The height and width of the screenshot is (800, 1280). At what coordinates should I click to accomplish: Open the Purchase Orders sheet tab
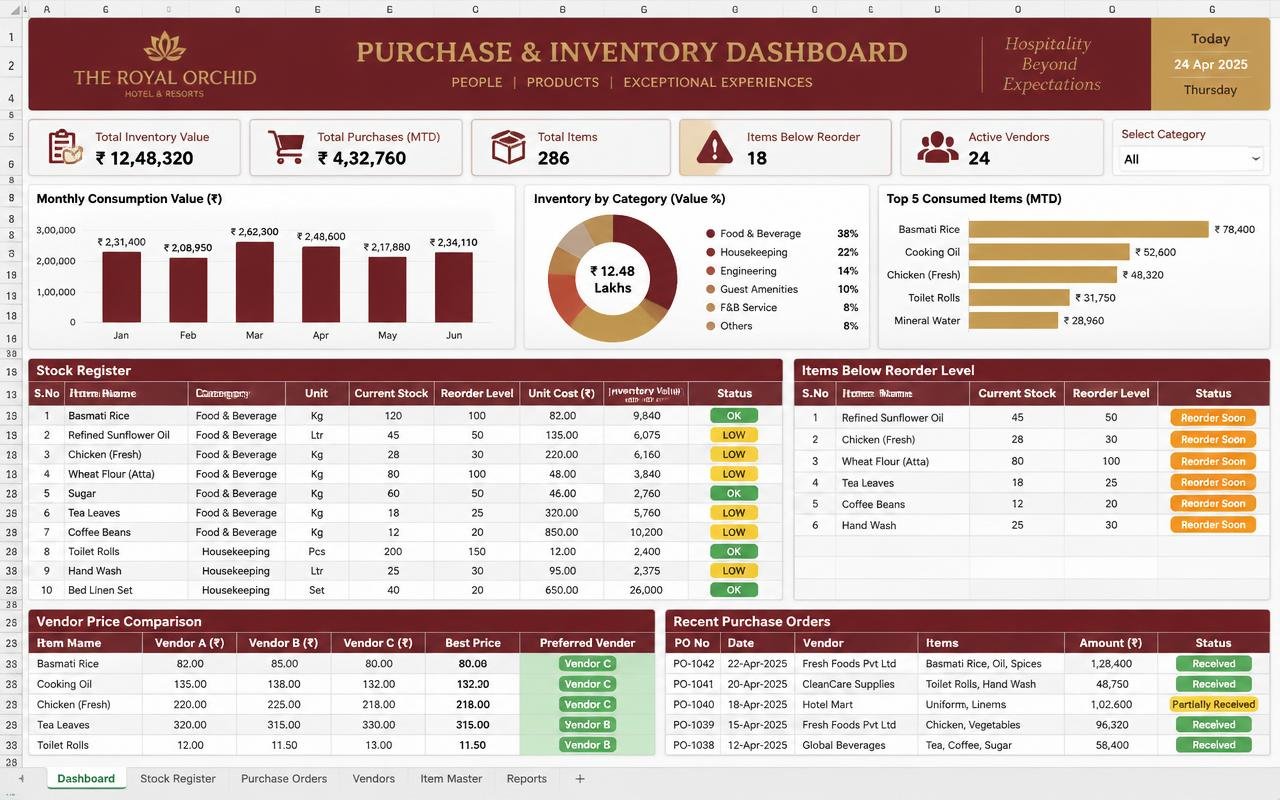click(x=284, y=778)
